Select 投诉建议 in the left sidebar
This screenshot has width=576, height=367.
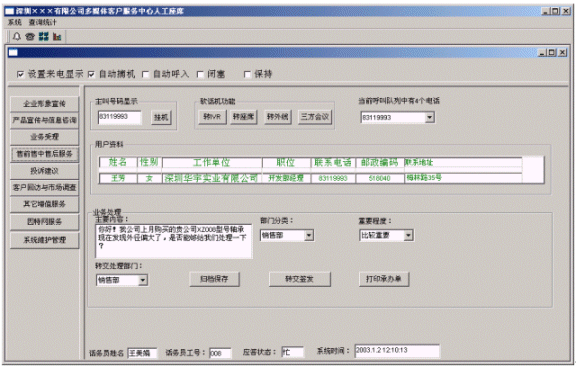coord(44,171)
